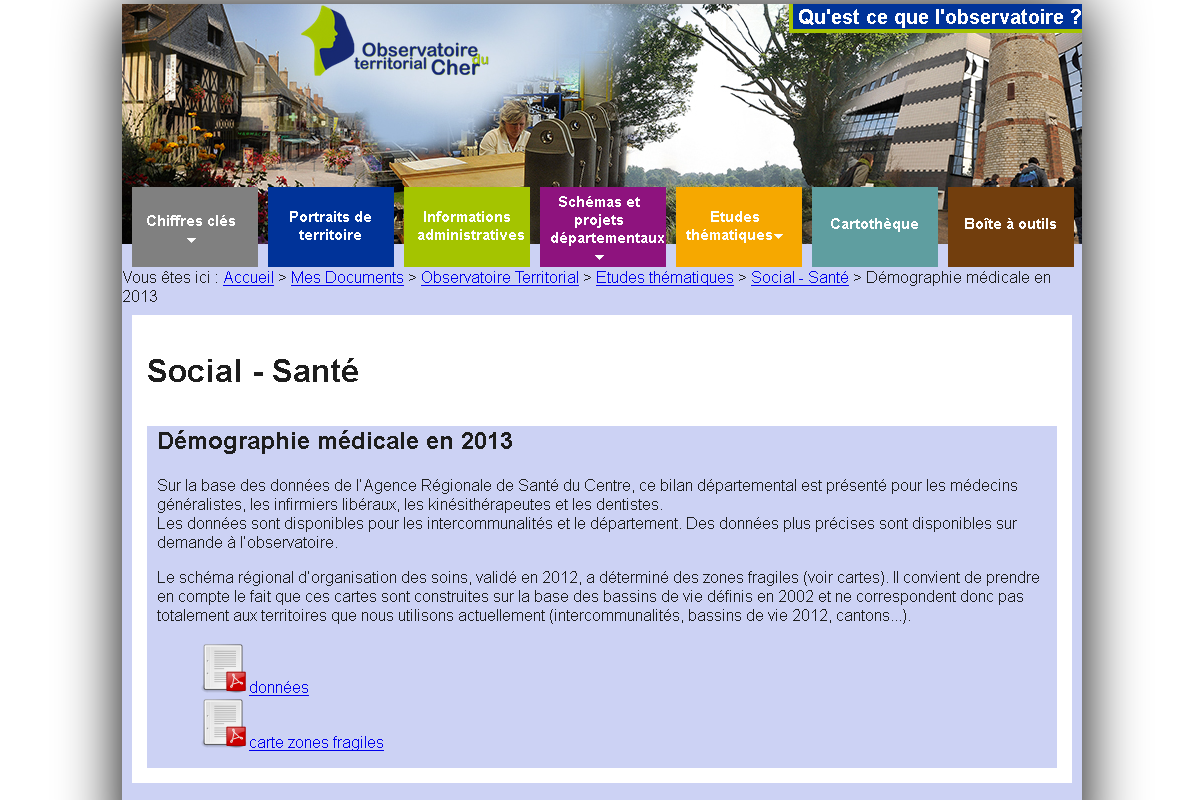Open the données PDF link

coord(279,688)
